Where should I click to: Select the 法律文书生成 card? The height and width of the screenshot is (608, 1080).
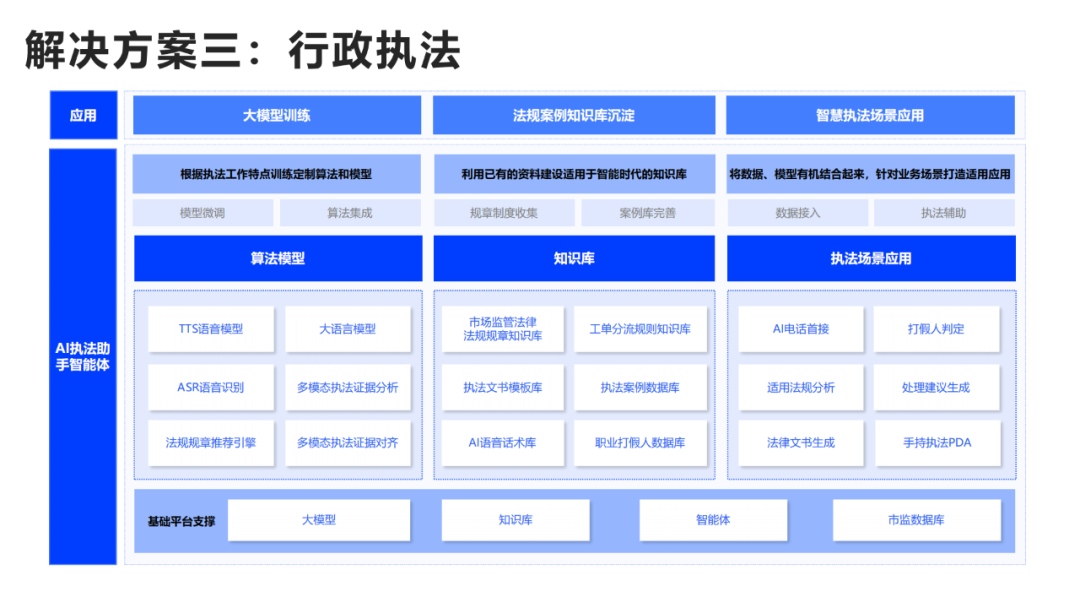coord(800,443)
